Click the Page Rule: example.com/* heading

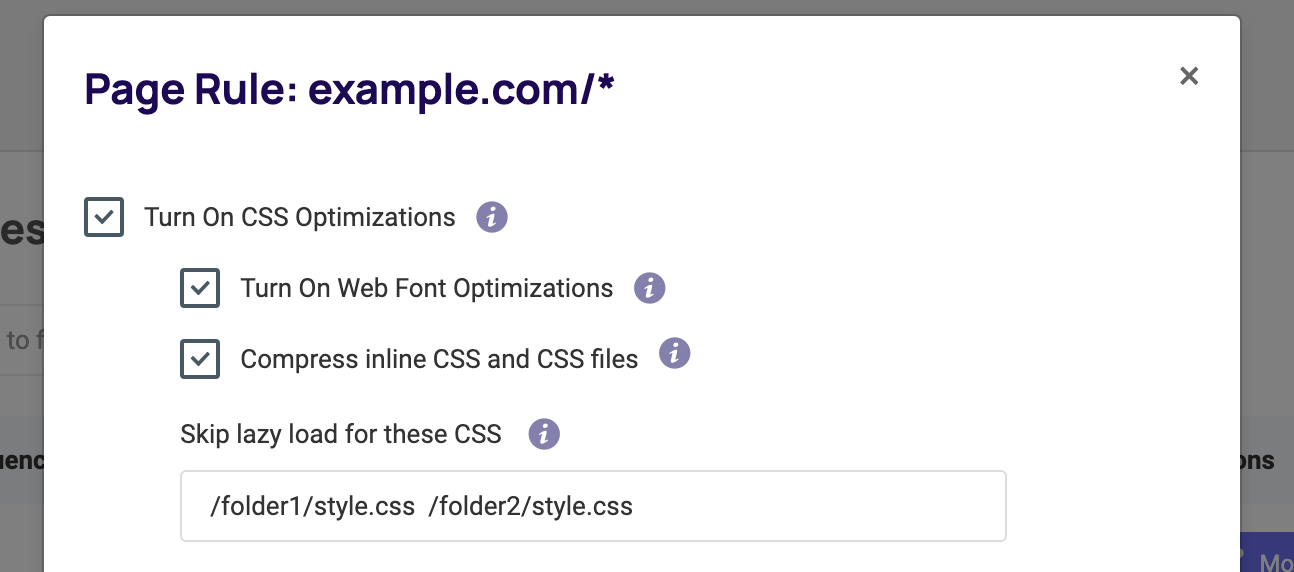click(349, 89)
